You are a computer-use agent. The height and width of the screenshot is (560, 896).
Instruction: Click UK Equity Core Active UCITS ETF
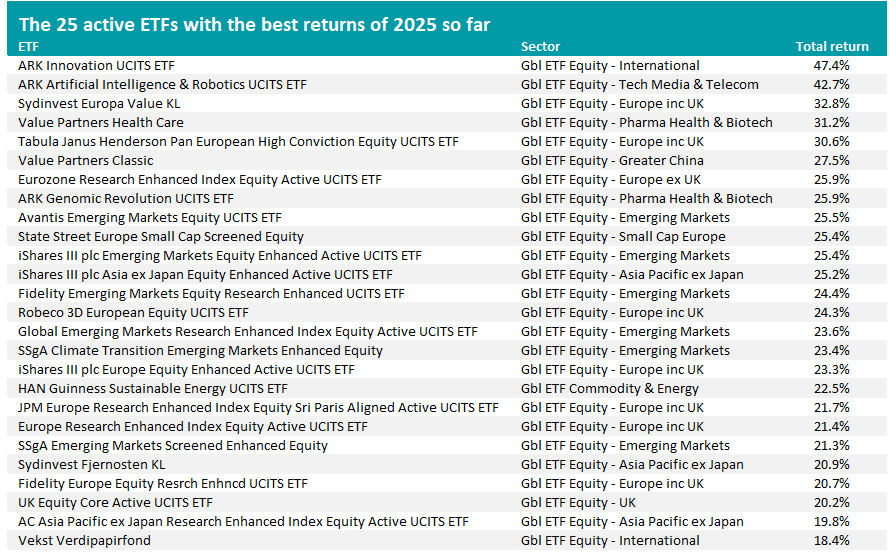pyautogui.click(x=115, y=502)
